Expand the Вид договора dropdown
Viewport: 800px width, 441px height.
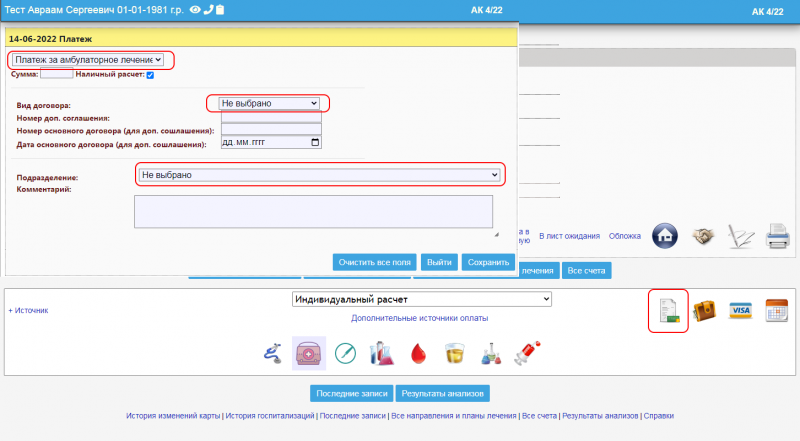(270, 103)
